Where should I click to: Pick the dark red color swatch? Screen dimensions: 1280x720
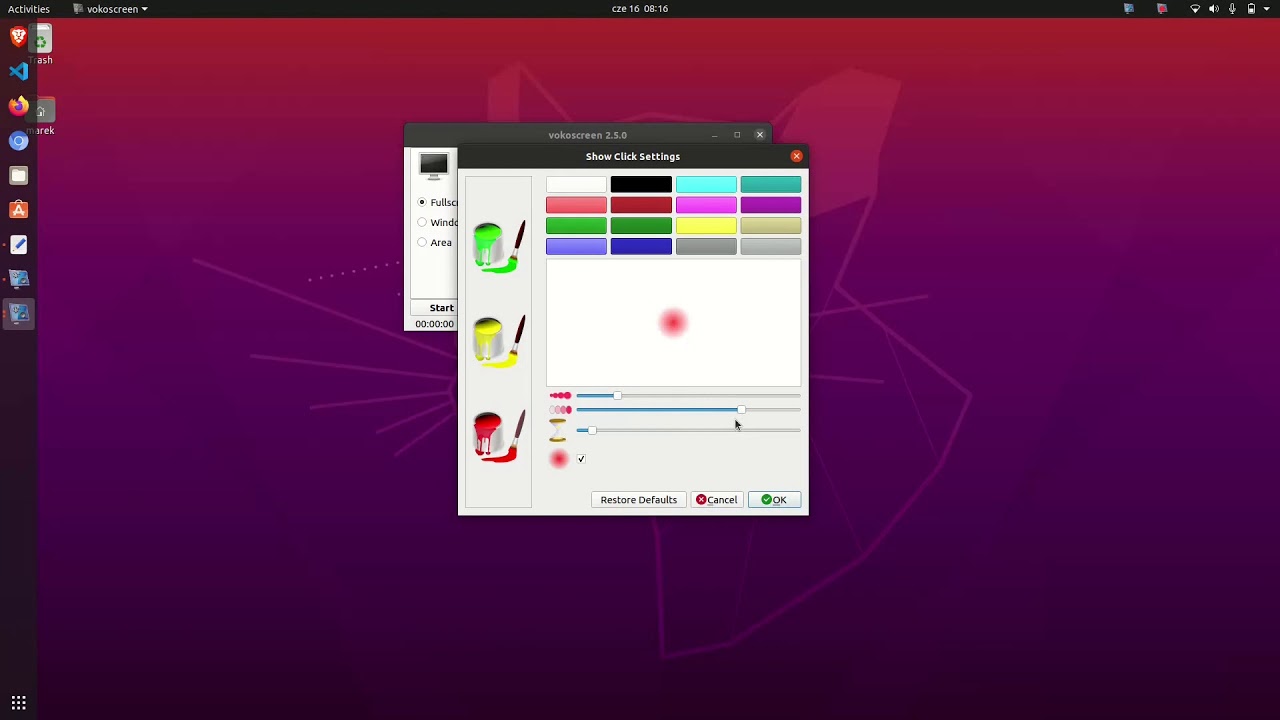641,205
